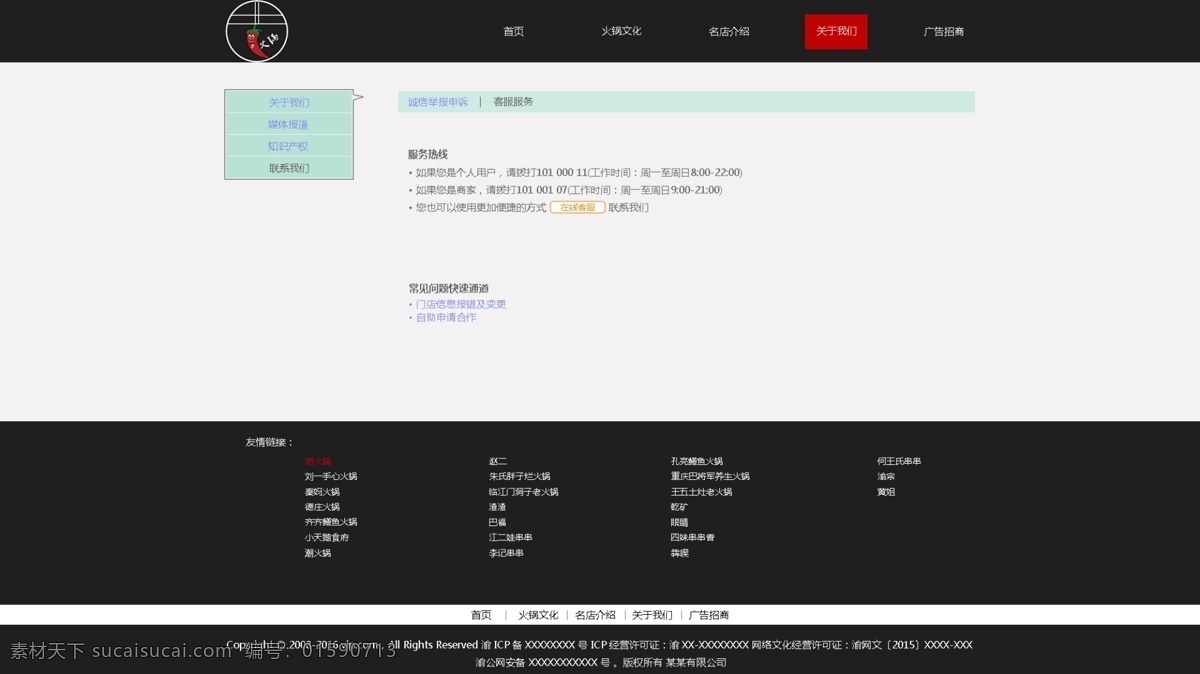Open the 王五土灶老火锅 friend link
This screenshot has width=1200, height=674.
(701, 492)
